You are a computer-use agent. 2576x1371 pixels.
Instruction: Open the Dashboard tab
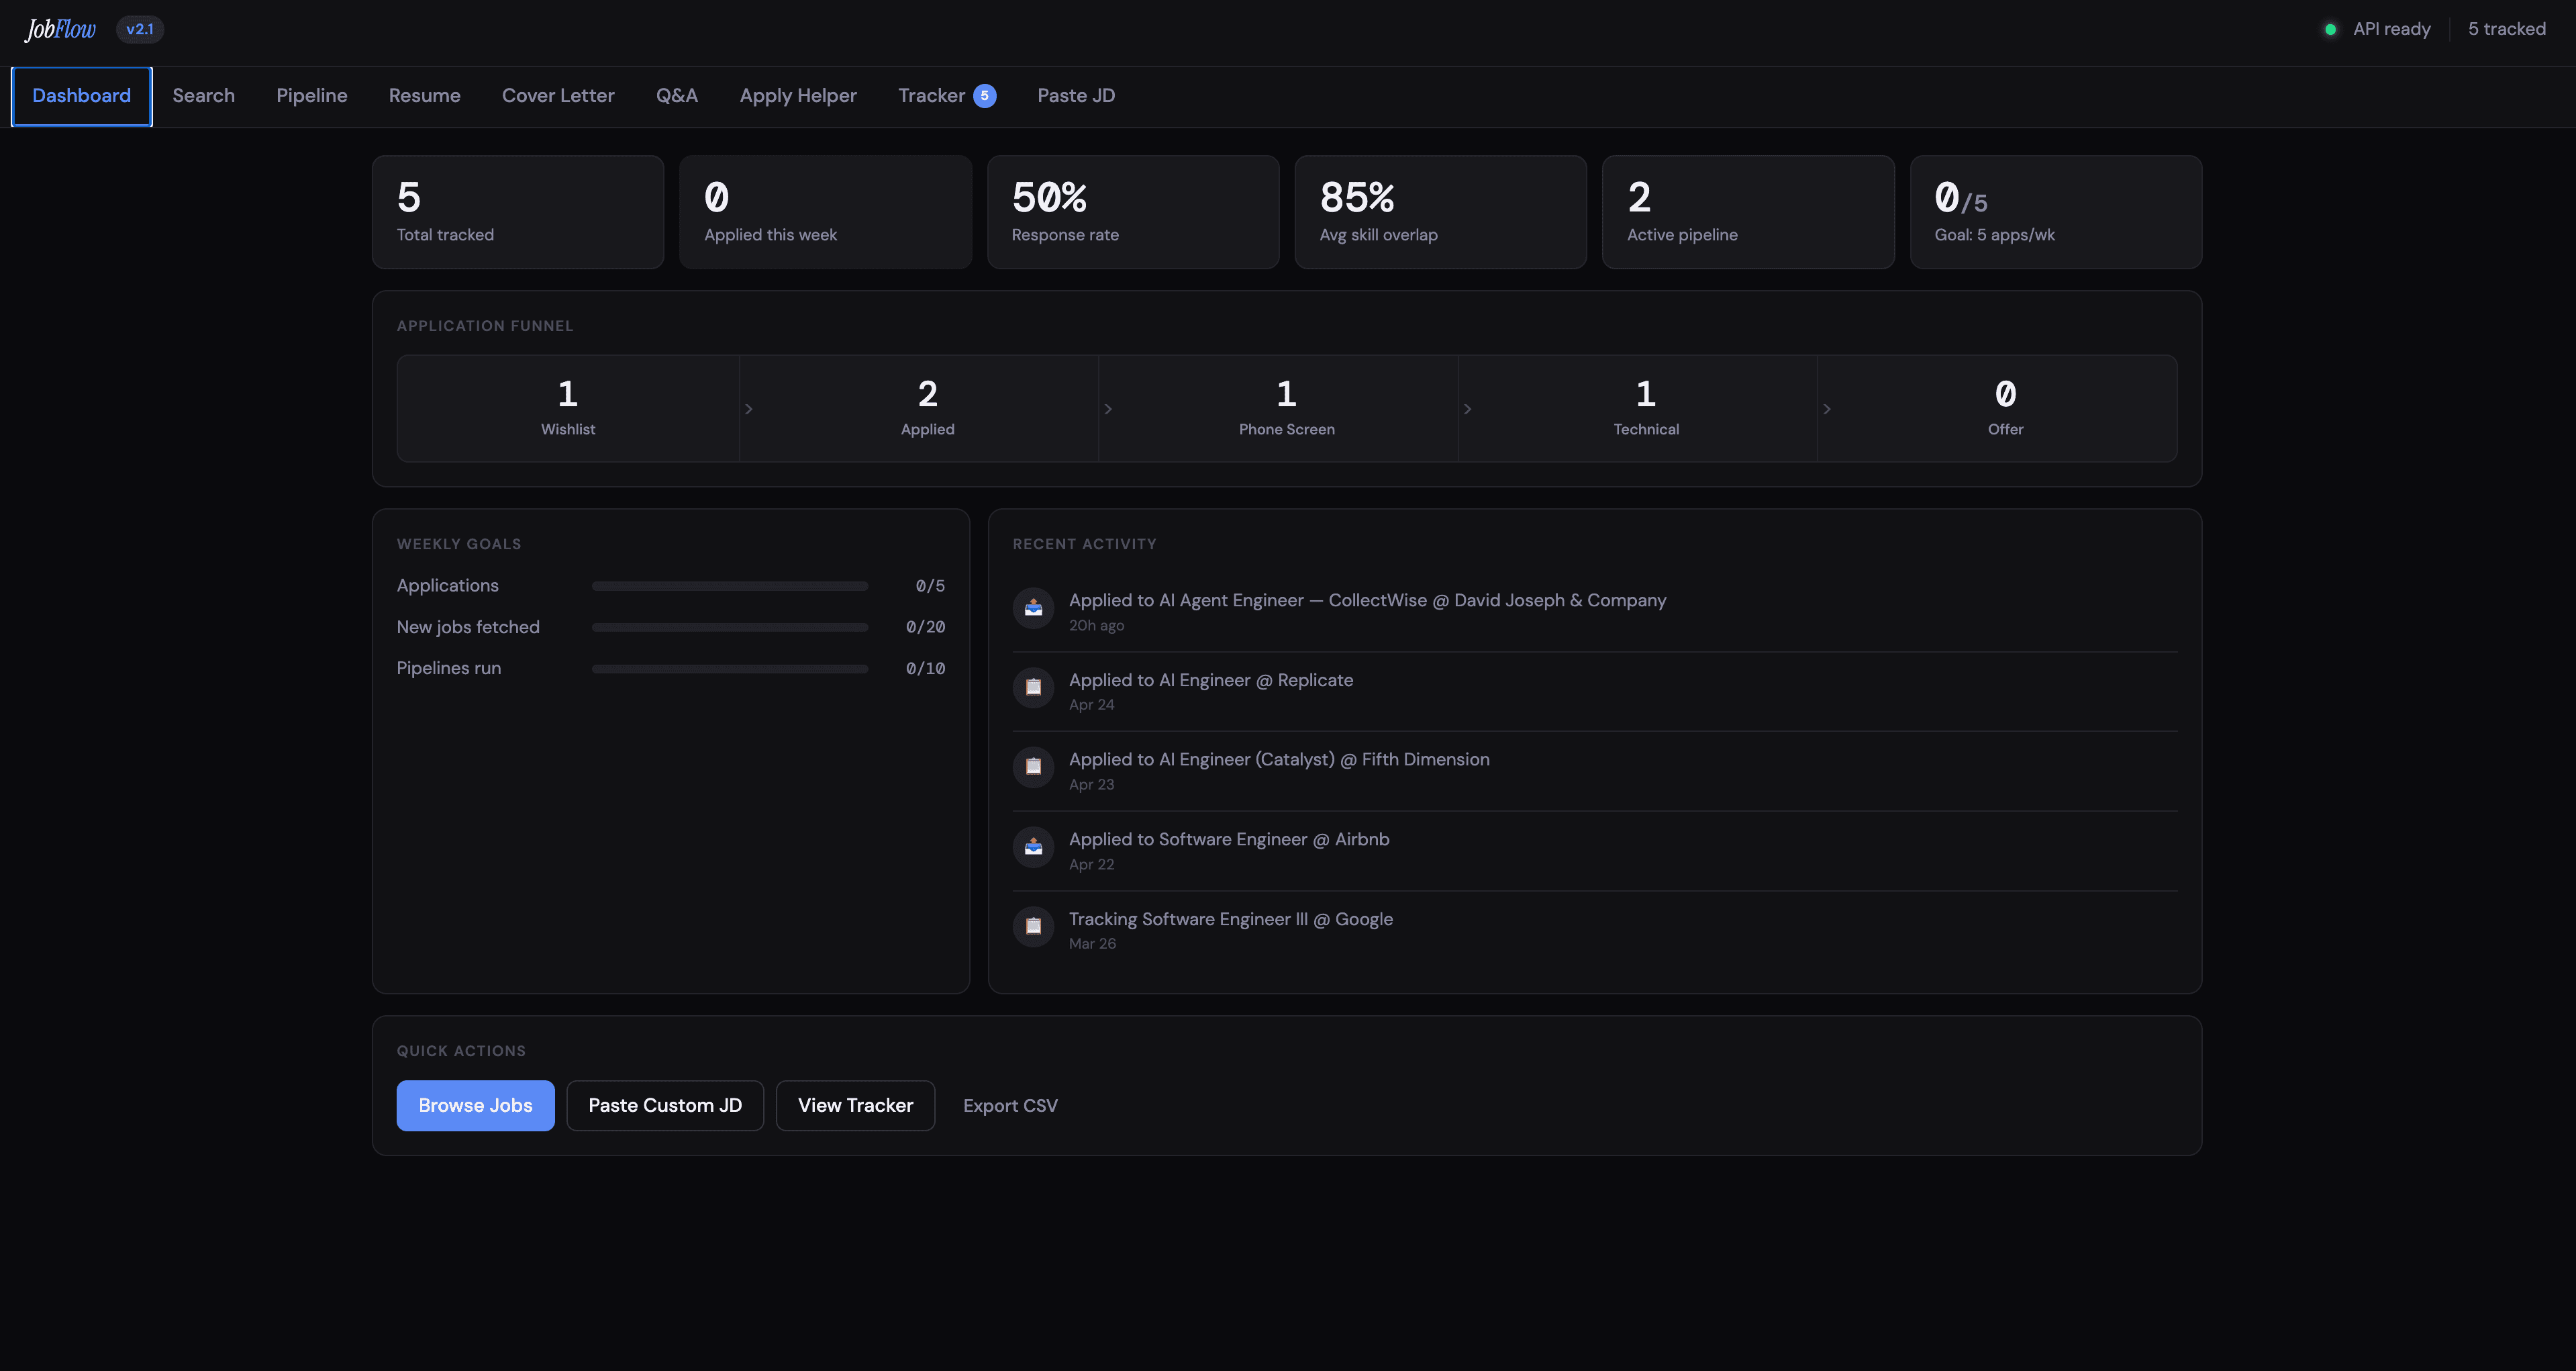pyautogui.click(x=81, y=96)
